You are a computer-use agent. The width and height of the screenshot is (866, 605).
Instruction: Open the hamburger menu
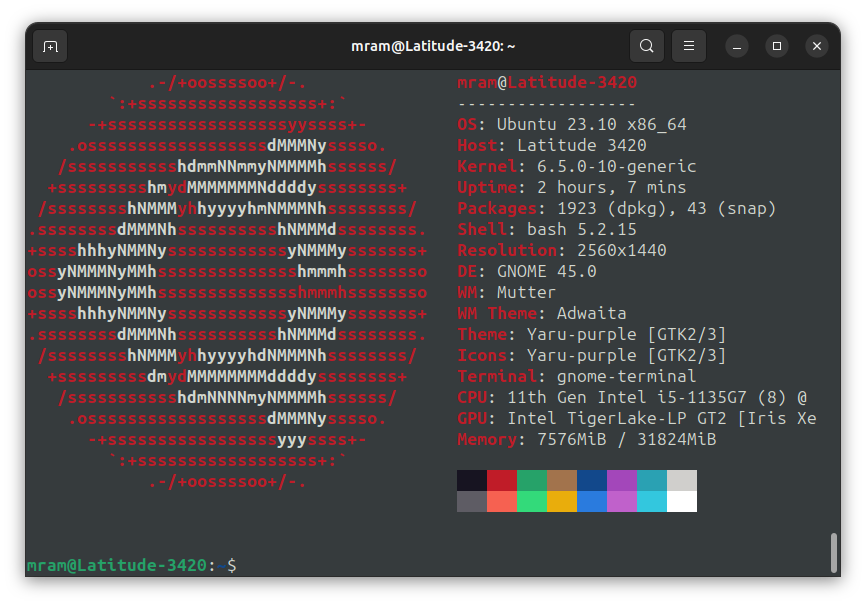tap(689, 46)
